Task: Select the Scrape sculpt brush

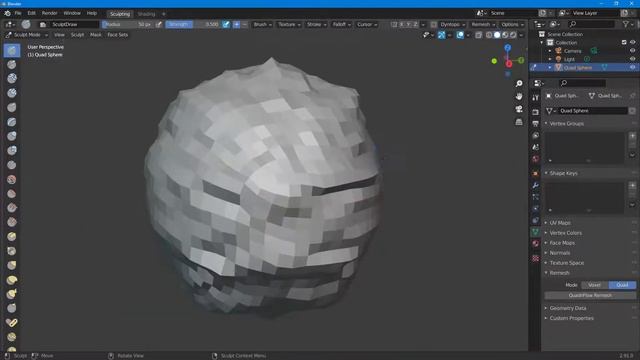Action: 12,222
